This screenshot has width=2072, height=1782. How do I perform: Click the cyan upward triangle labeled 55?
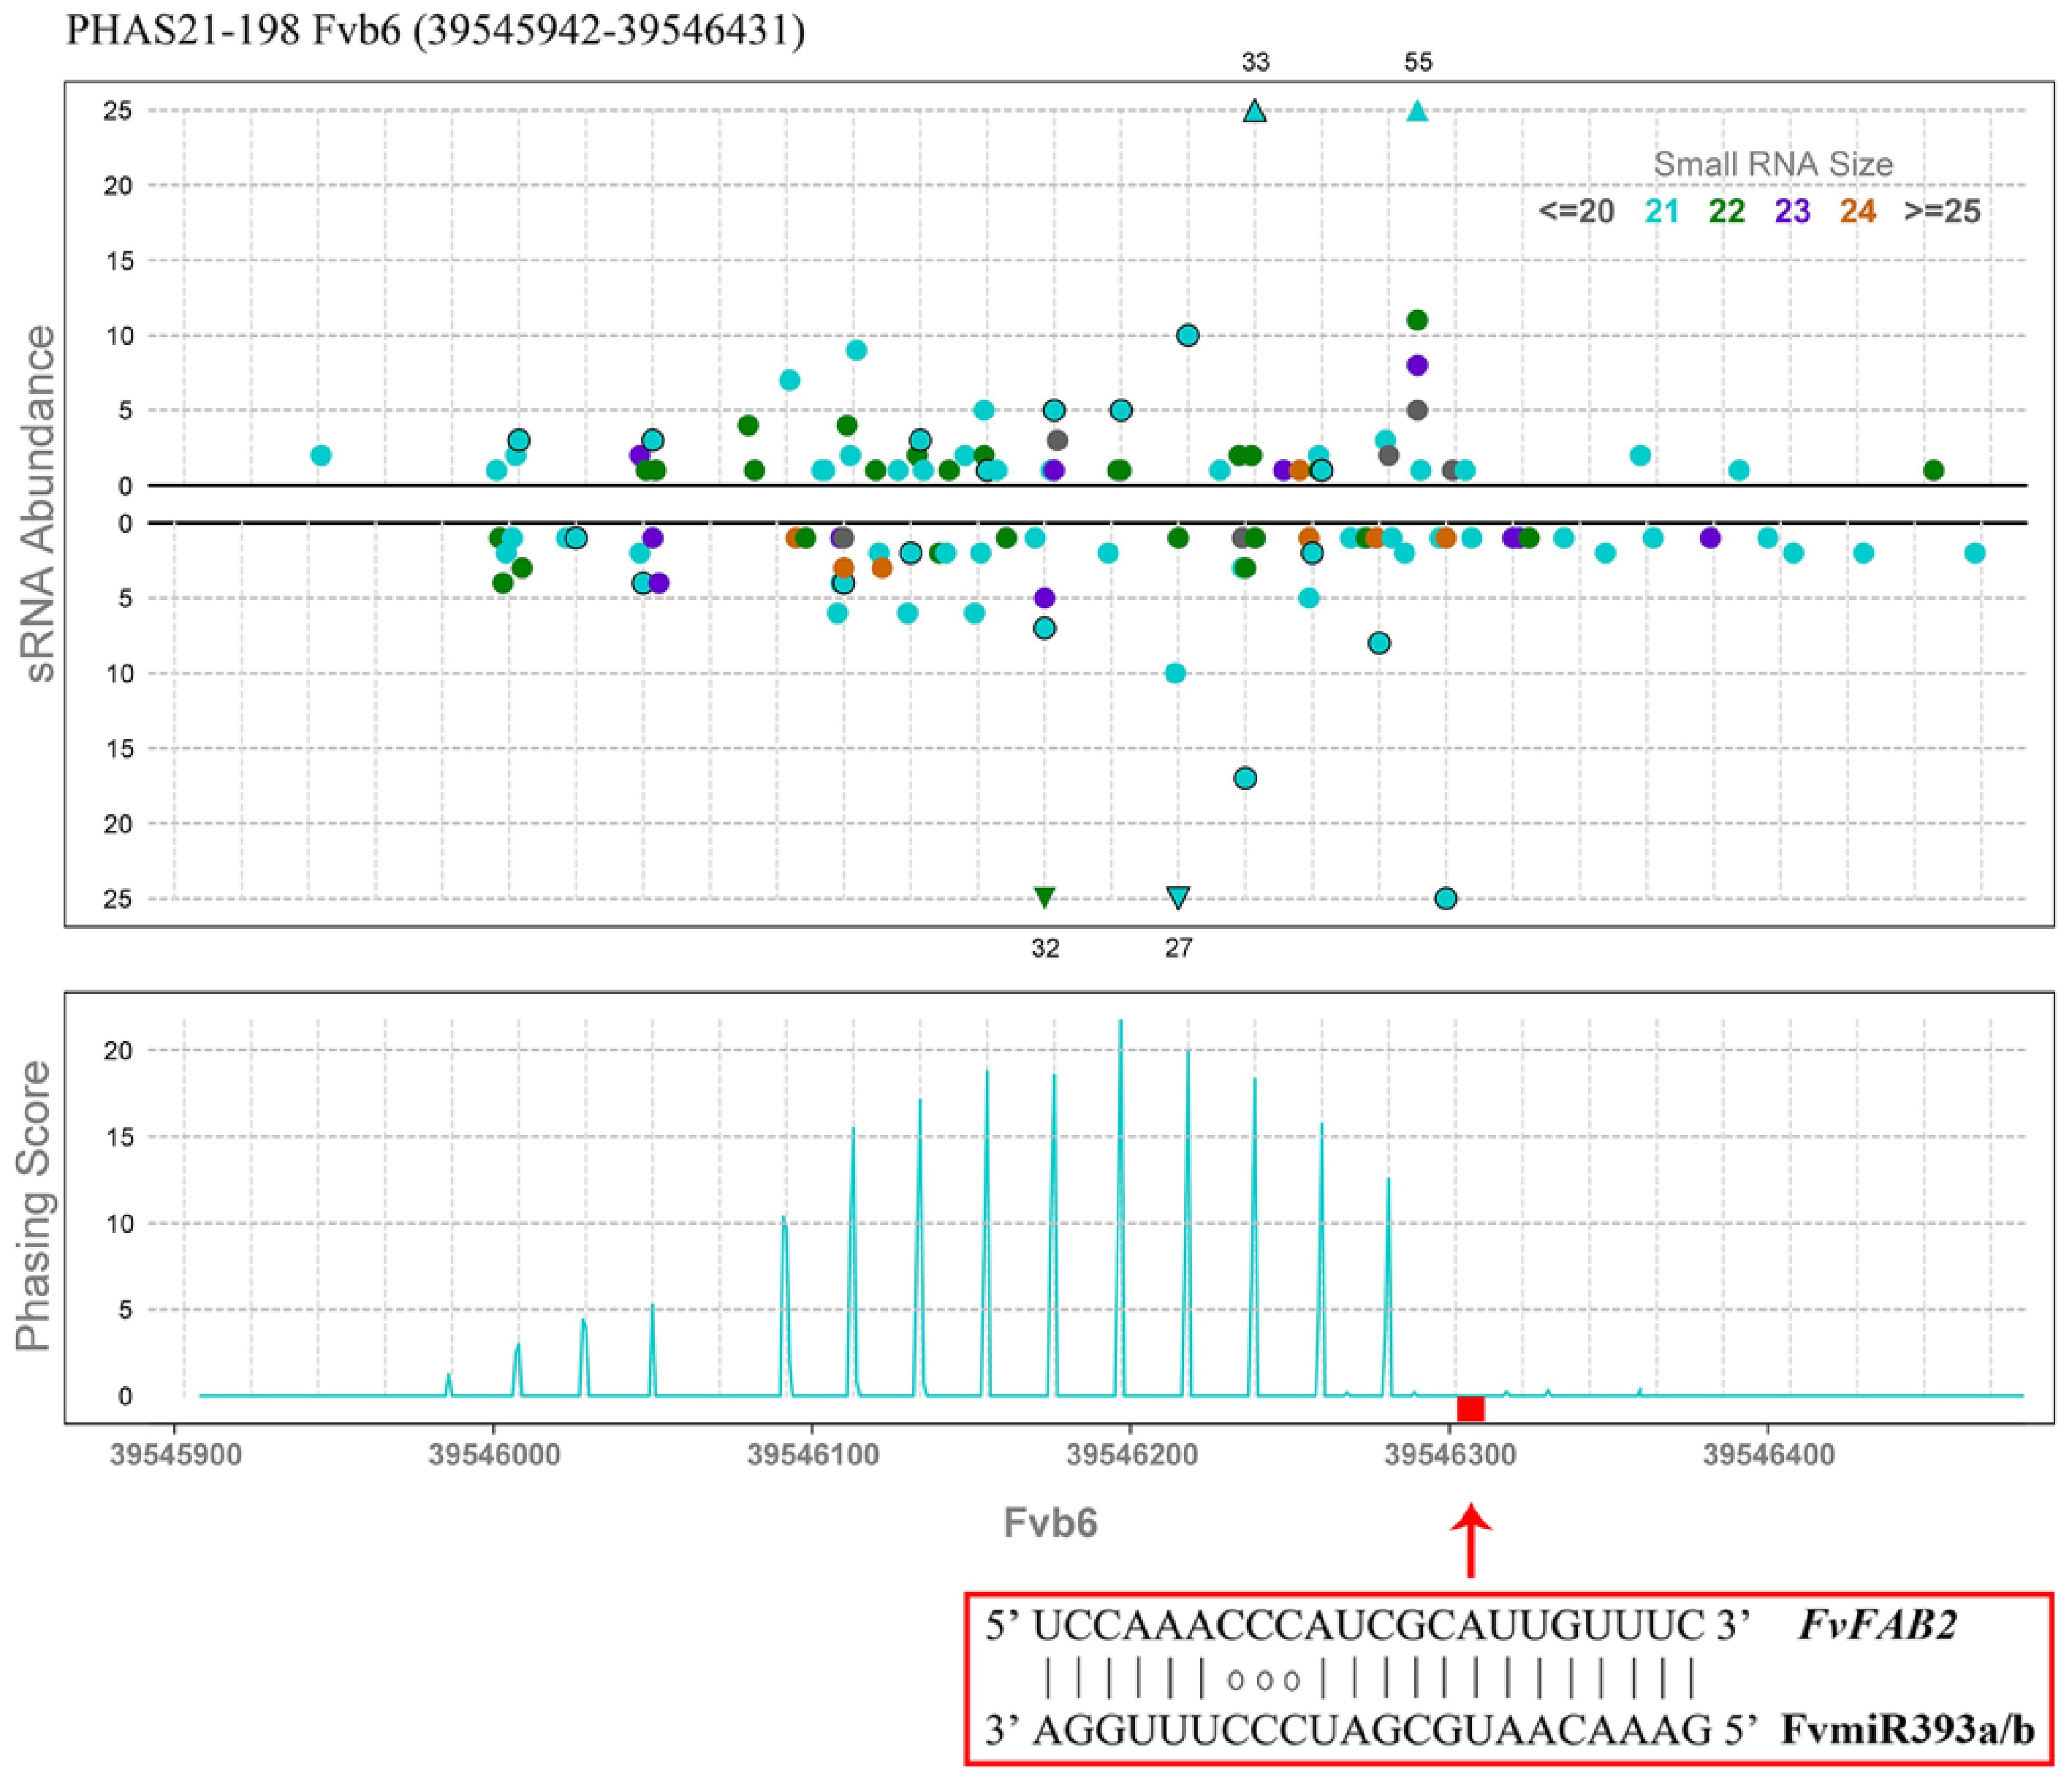[x=1417, y=112]
